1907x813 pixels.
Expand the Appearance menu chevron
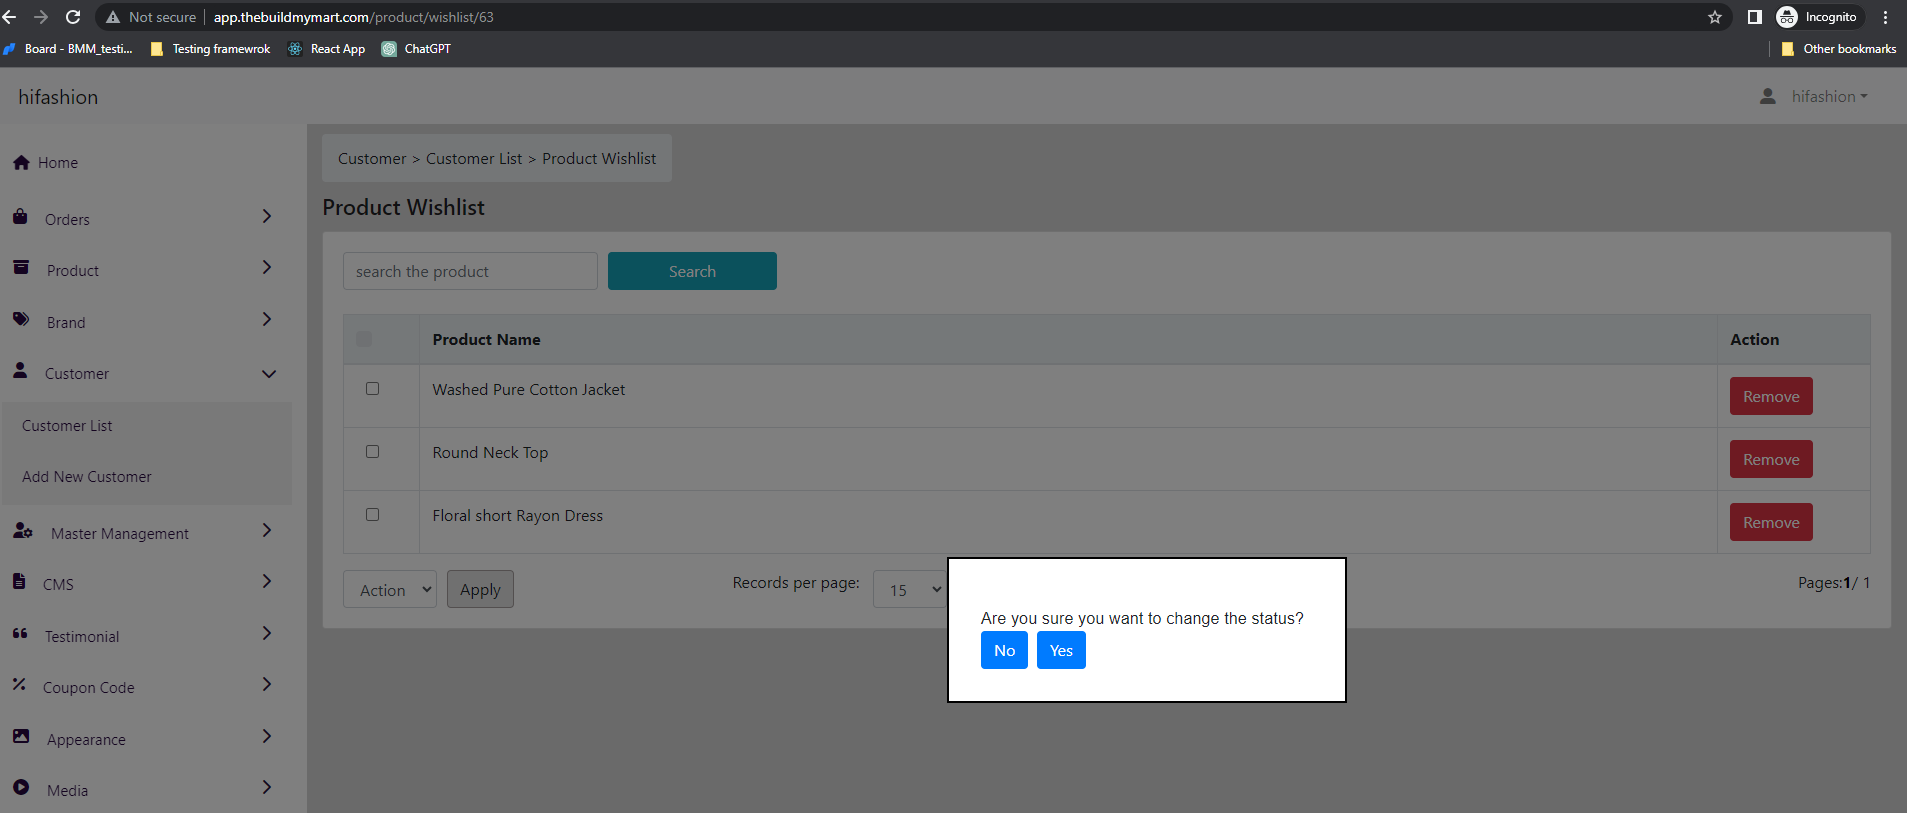(267, 736)
